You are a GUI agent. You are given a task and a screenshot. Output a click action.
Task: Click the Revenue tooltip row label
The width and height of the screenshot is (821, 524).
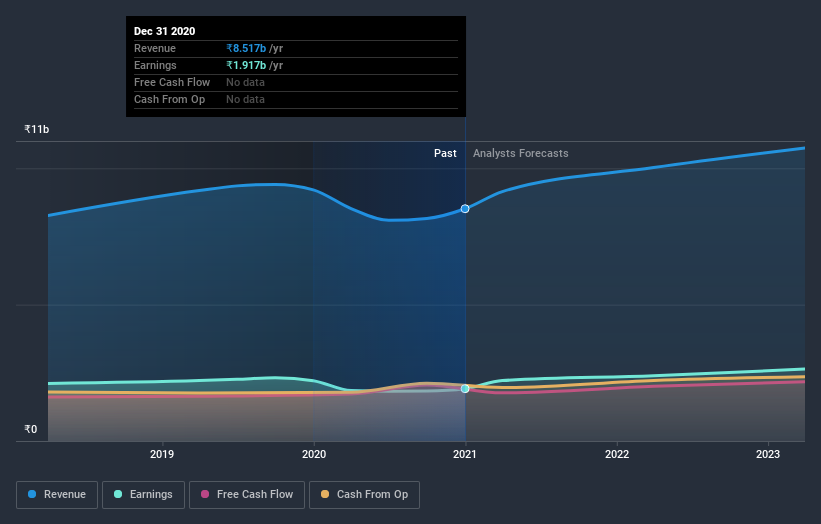click(x=154, y=48)
